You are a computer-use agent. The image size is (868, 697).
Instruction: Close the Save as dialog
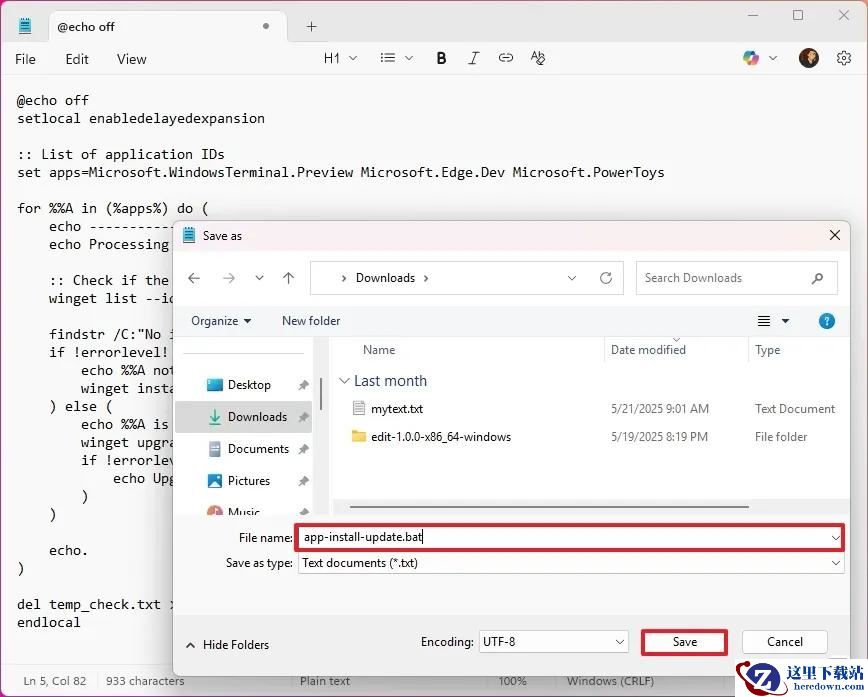(x=835, y=235)
